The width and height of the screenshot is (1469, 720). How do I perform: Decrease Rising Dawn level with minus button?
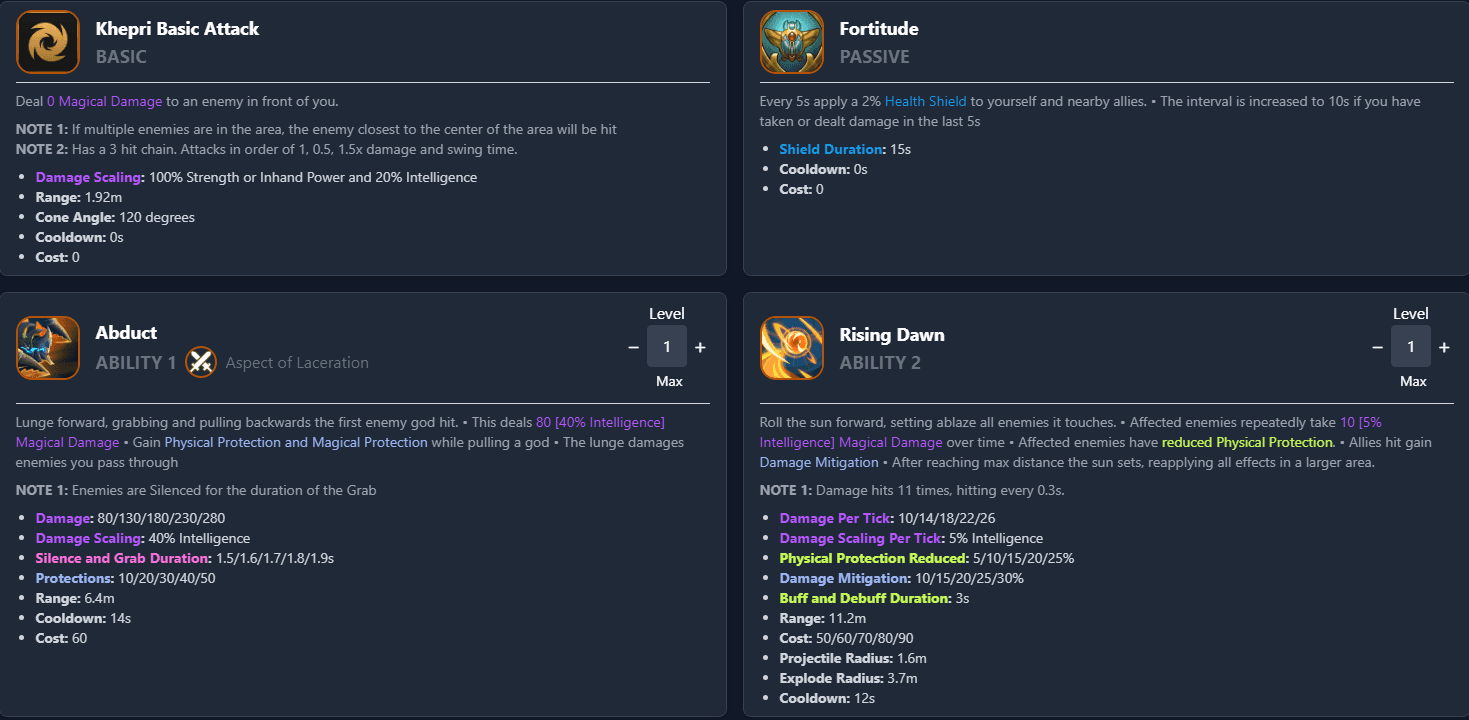tap(1377, 347)
